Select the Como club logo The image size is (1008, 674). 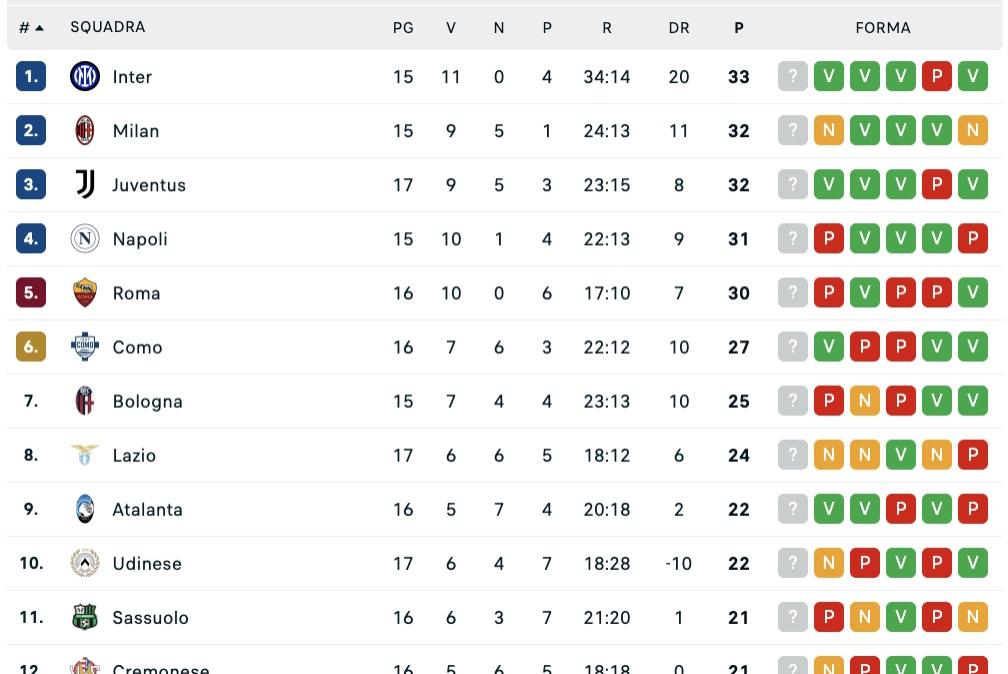tap(85, 346)
